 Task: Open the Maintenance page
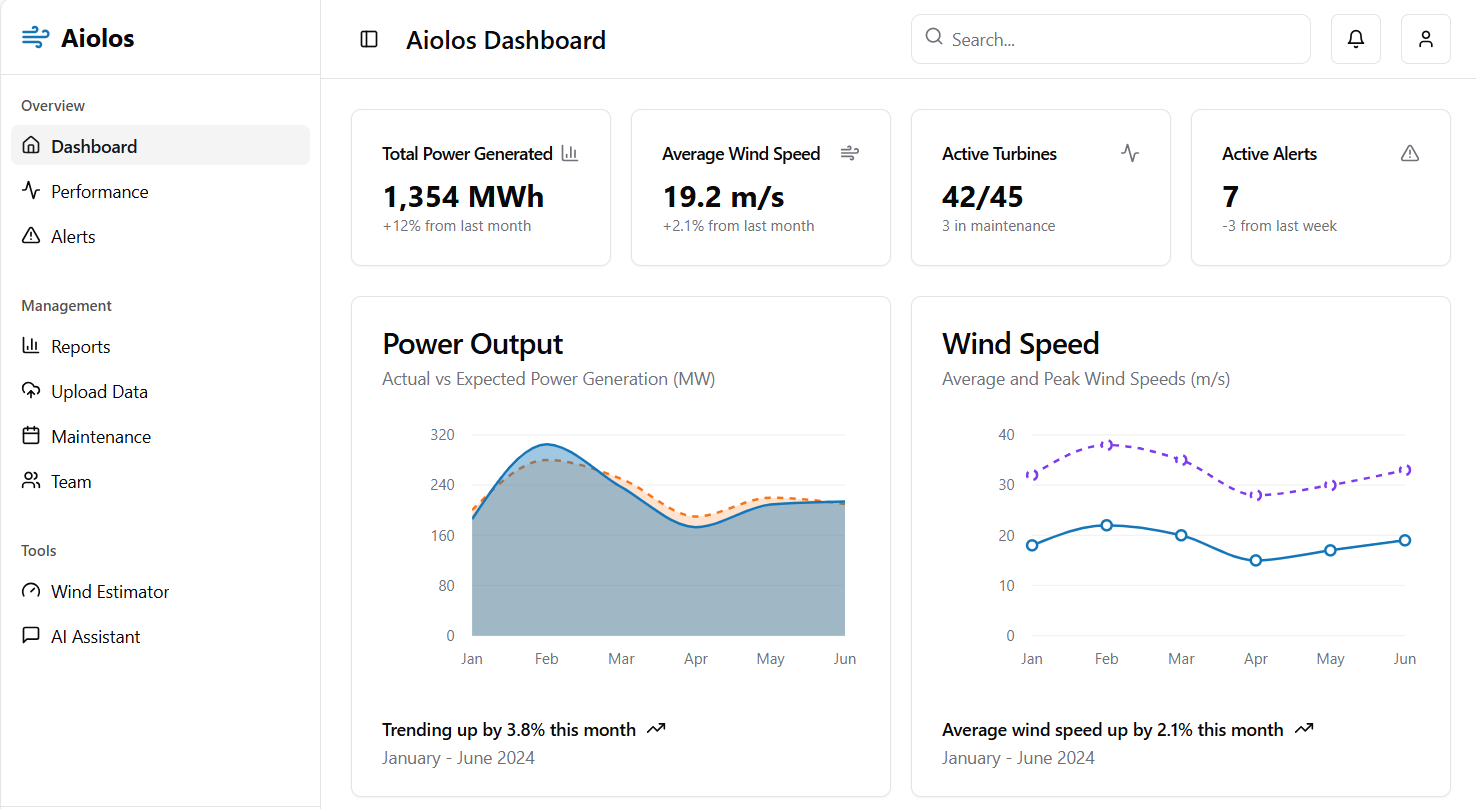(100, 436)
